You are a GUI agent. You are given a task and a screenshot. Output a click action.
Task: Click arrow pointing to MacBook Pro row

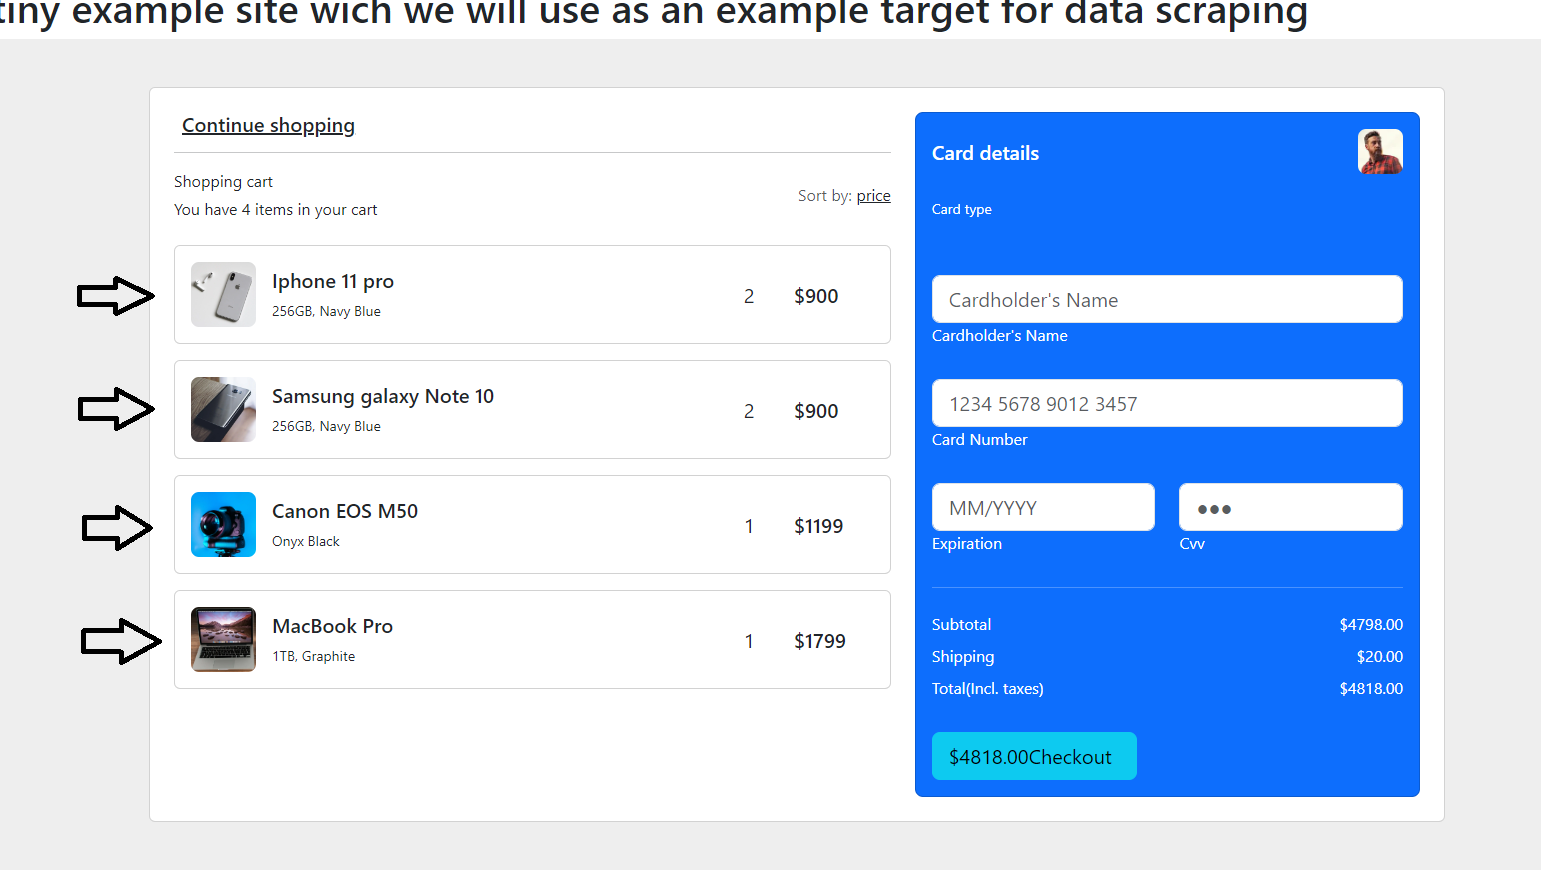click(121, 641)
